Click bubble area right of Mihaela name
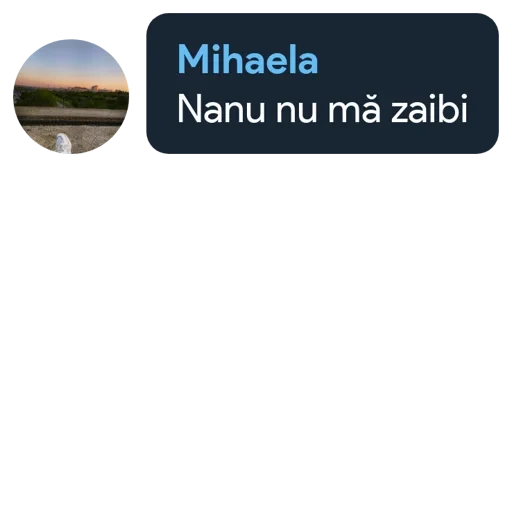The width and height of the screenshot is (512, 512). [x=407, y=60]
